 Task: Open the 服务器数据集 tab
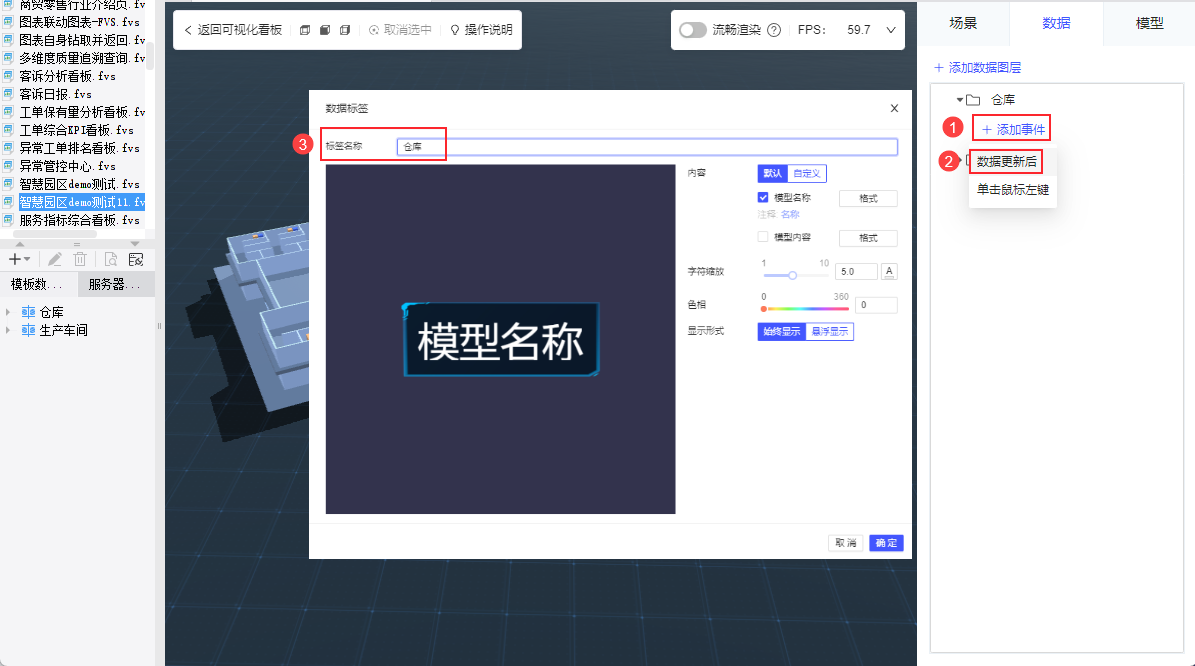pos(116,284)
